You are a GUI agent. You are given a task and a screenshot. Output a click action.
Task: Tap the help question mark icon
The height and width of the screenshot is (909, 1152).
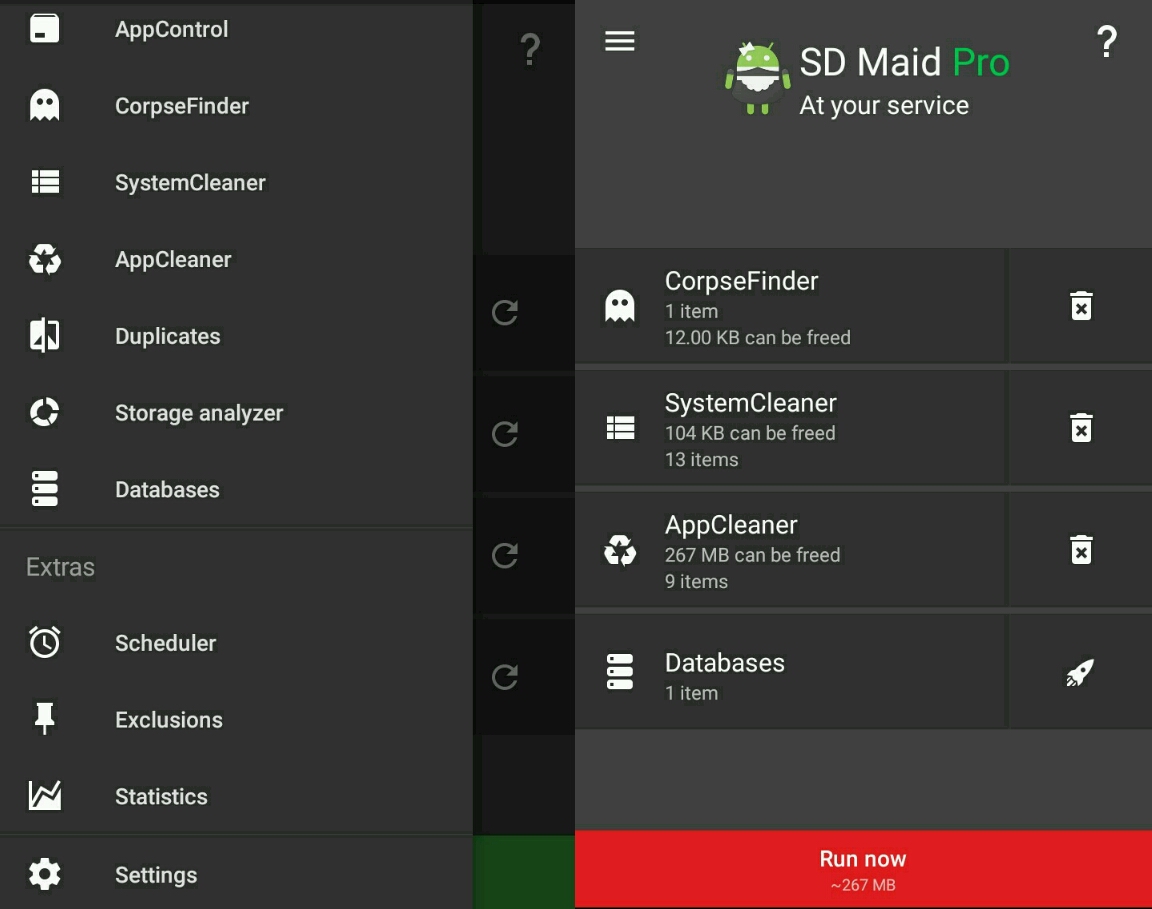tap(1106, 42)
